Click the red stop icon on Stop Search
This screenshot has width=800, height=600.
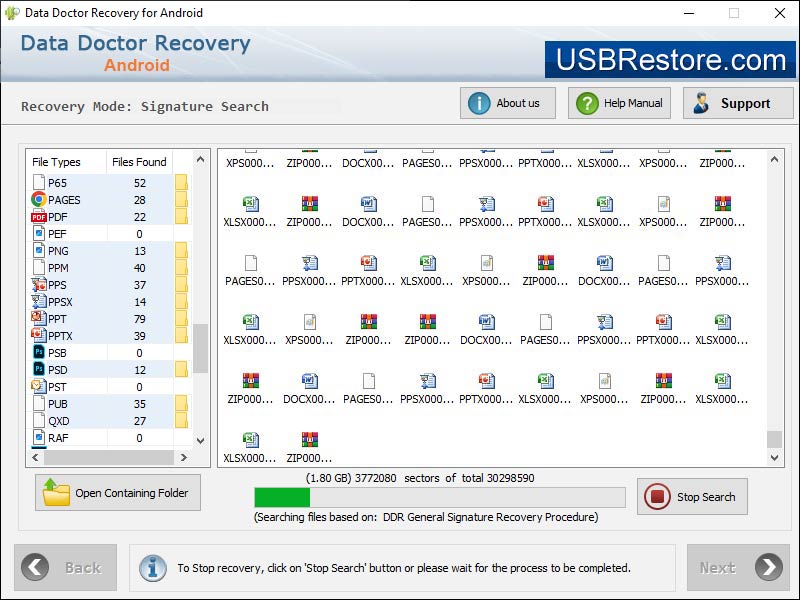click(659, 497)
